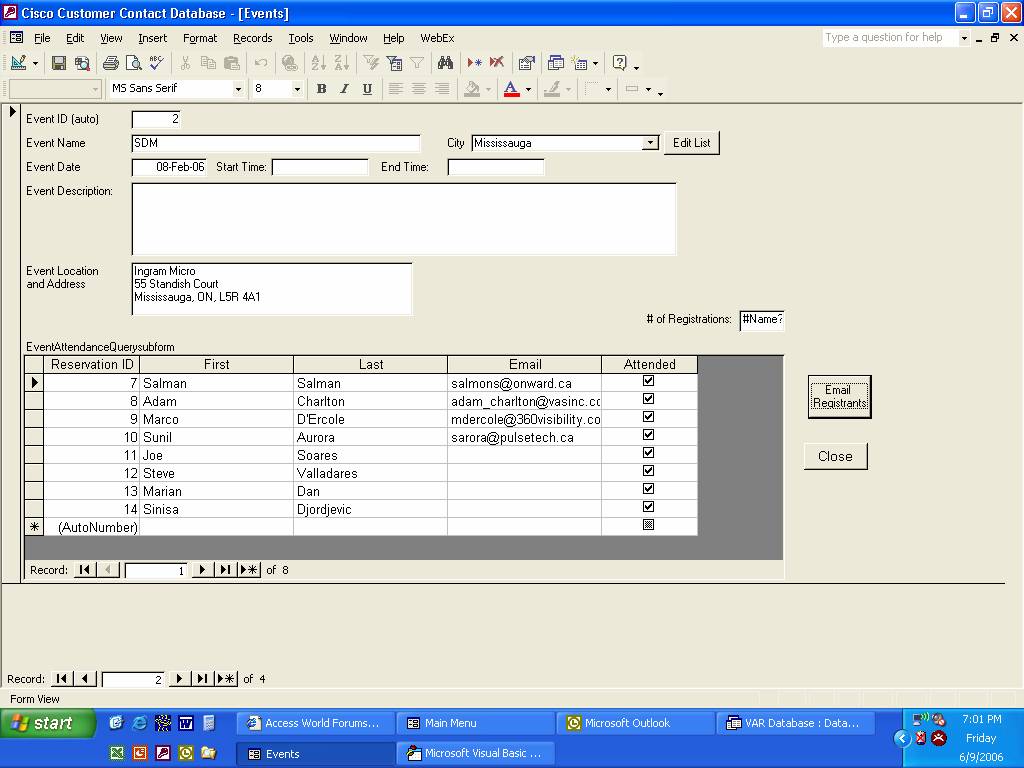Screen dimensions: 1024x768
Task: Click Sort Ascending icon
Action: 318,63
